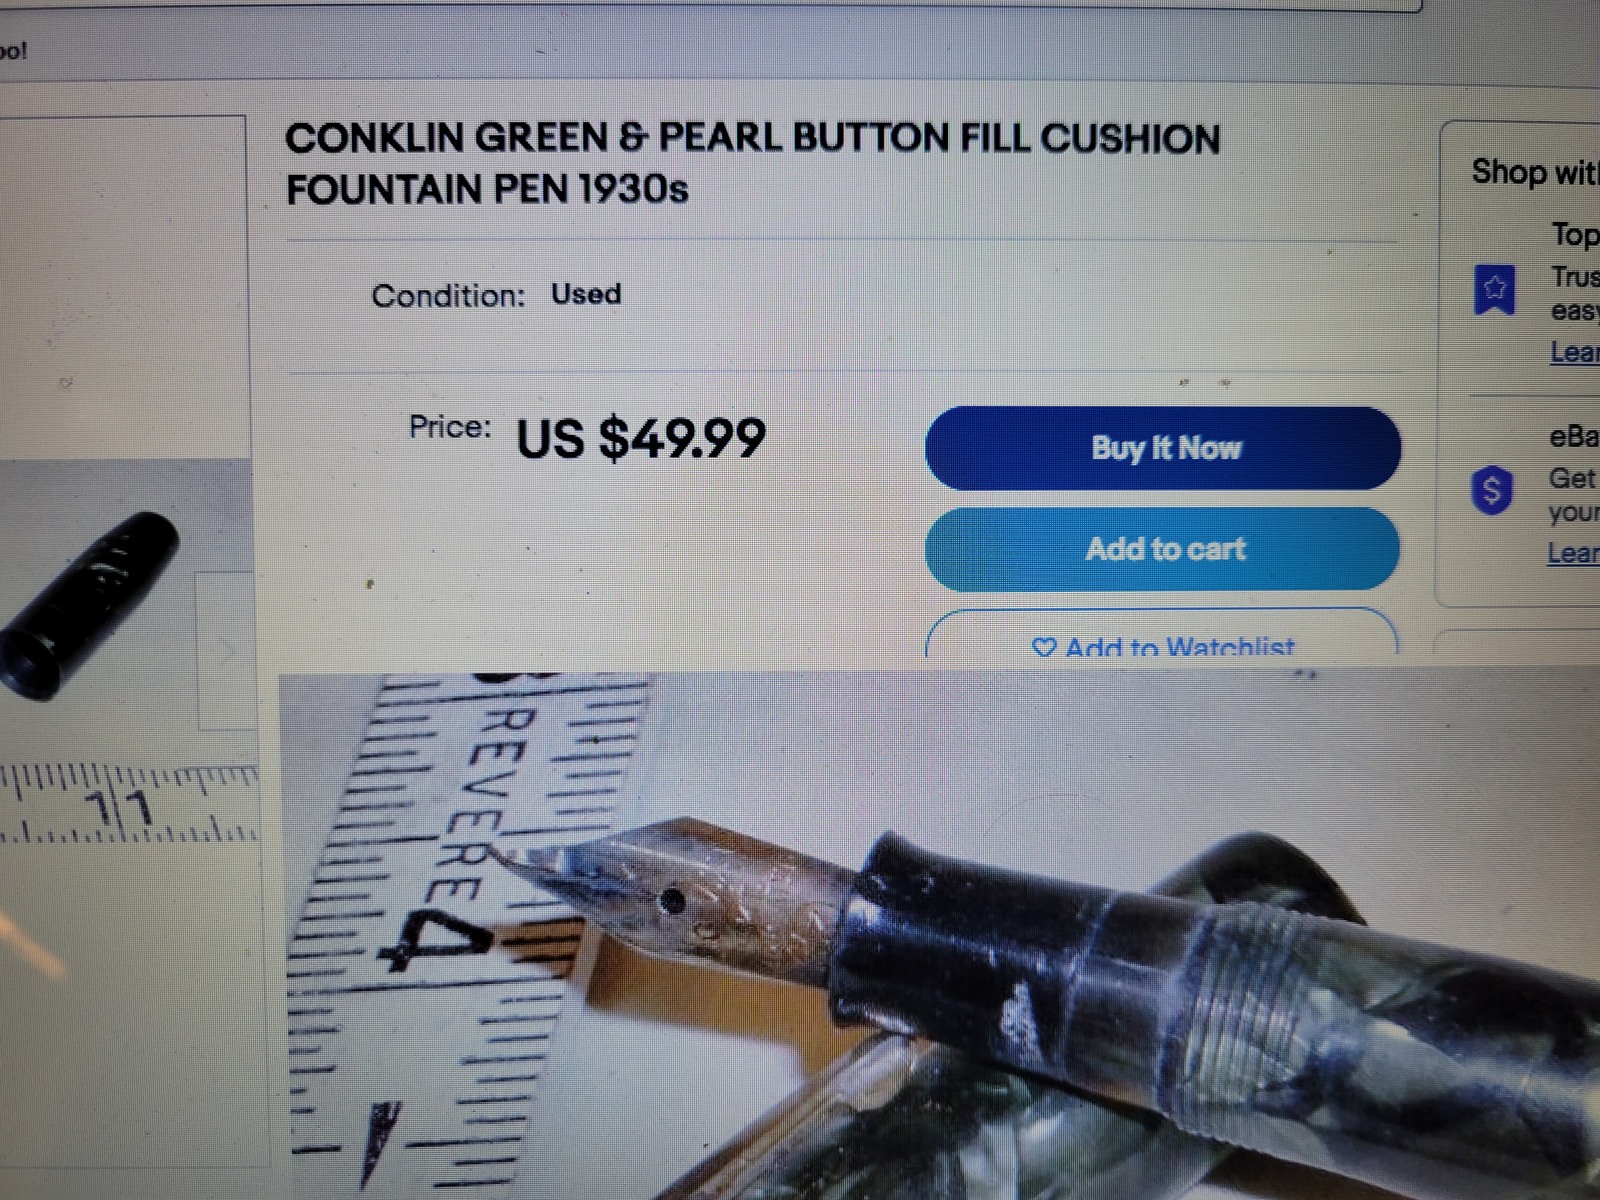Click the Buy It Now button
This screenshot has height=1200, width=1600.
tap(1163, 448)
